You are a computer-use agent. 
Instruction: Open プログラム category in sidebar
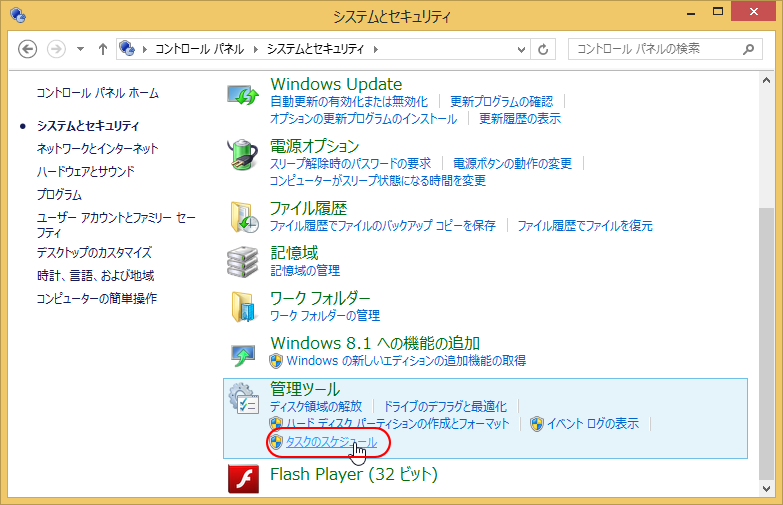coord(59,195)
